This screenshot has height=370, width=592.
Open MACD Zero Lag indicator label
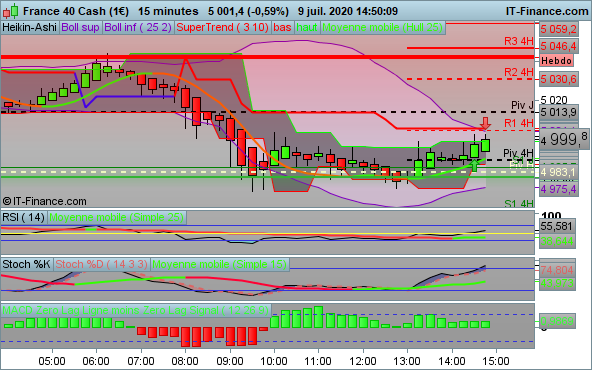[136, 310]
